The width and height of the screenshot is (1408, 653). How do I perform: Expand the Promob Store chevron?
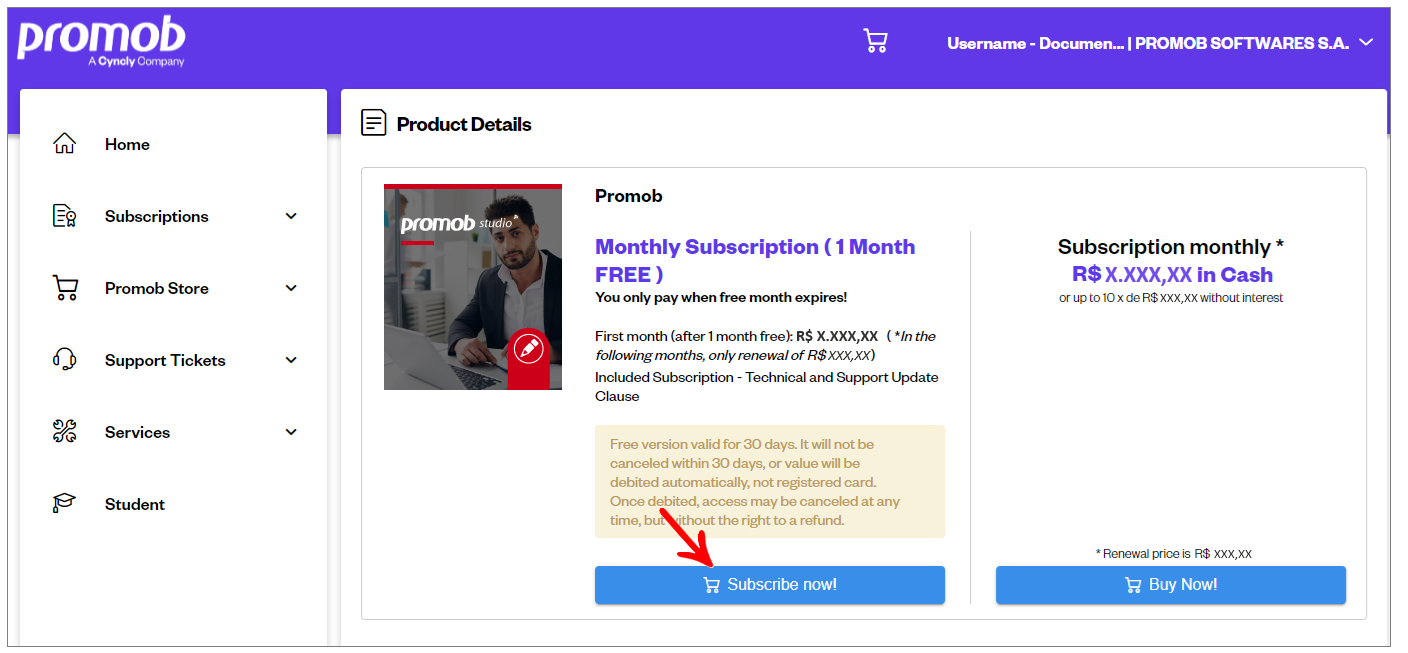tap(291, 288)
